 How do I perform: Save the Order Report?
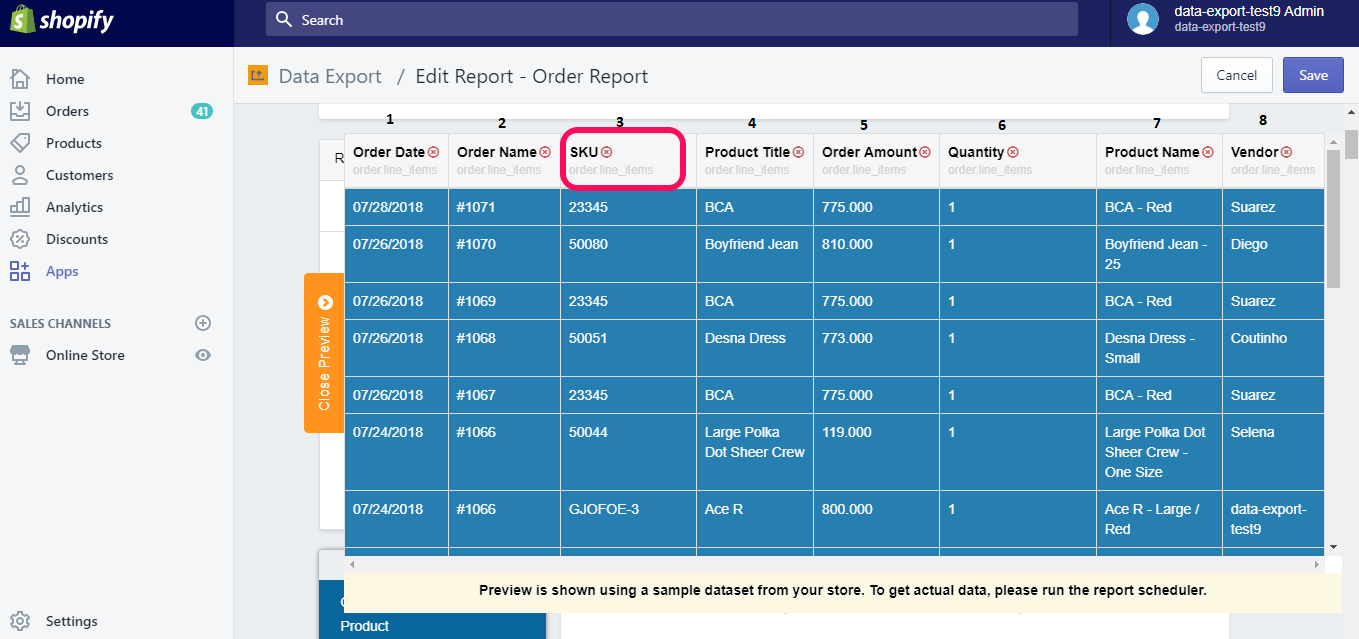click(x=1312, y=75)
